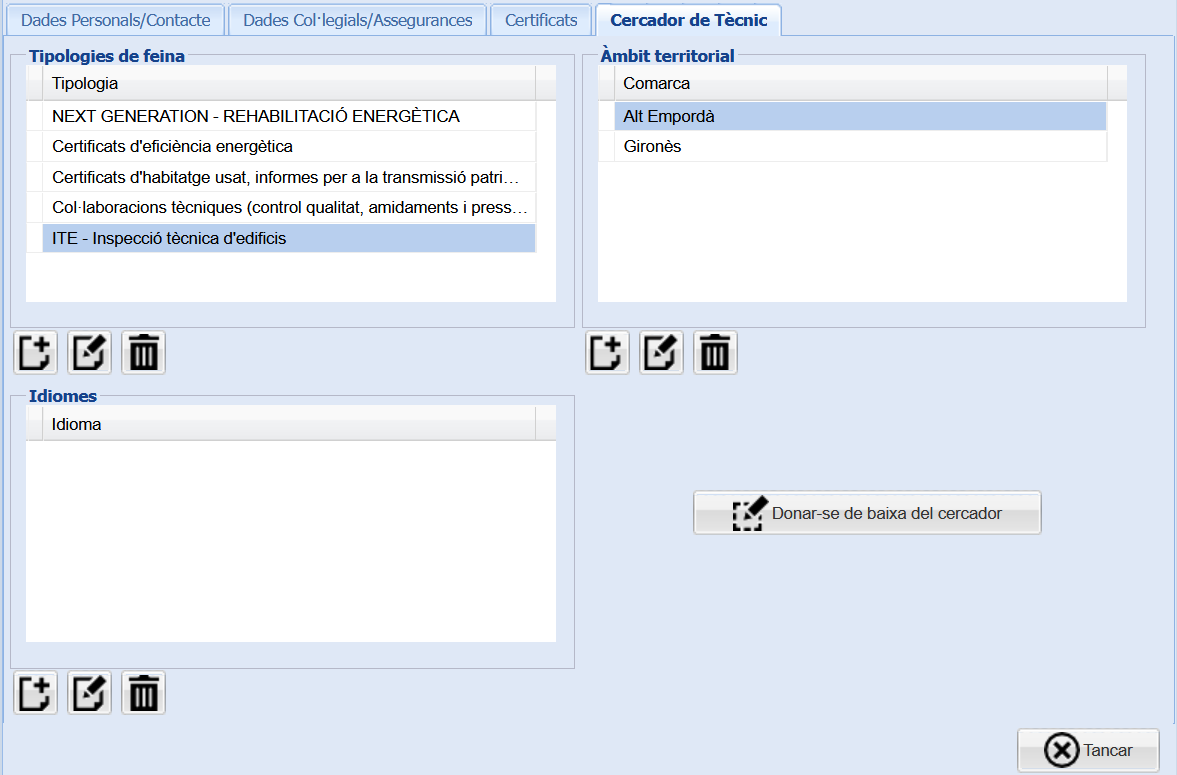Delete the selected Idiomes entry
Image resolution: width=1177 pixels, height=775 pixels.
pyautogui.click(x=143, y=692)
